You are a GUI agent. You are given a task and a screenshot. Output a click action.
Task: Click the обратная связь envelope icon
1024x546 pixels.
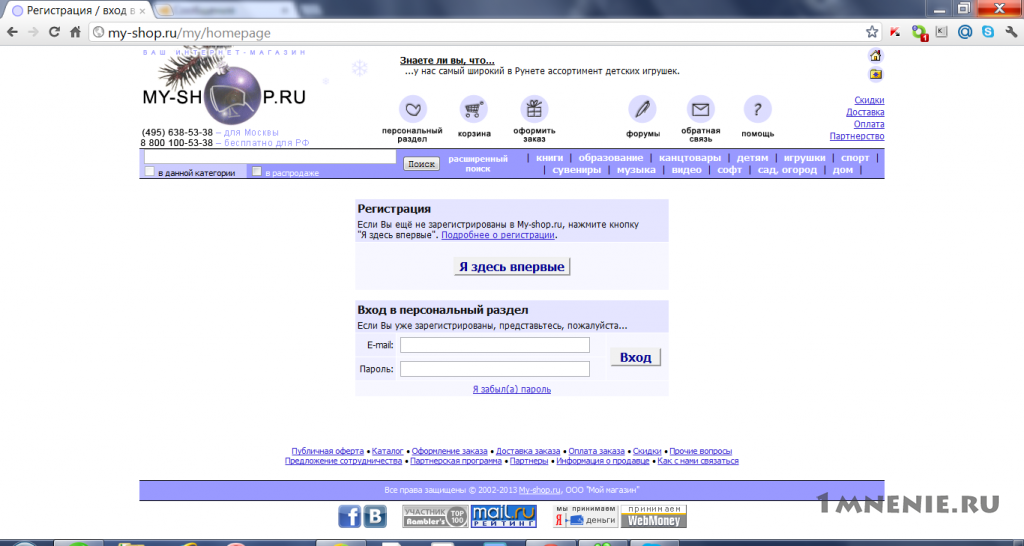(x=701, y=109)
